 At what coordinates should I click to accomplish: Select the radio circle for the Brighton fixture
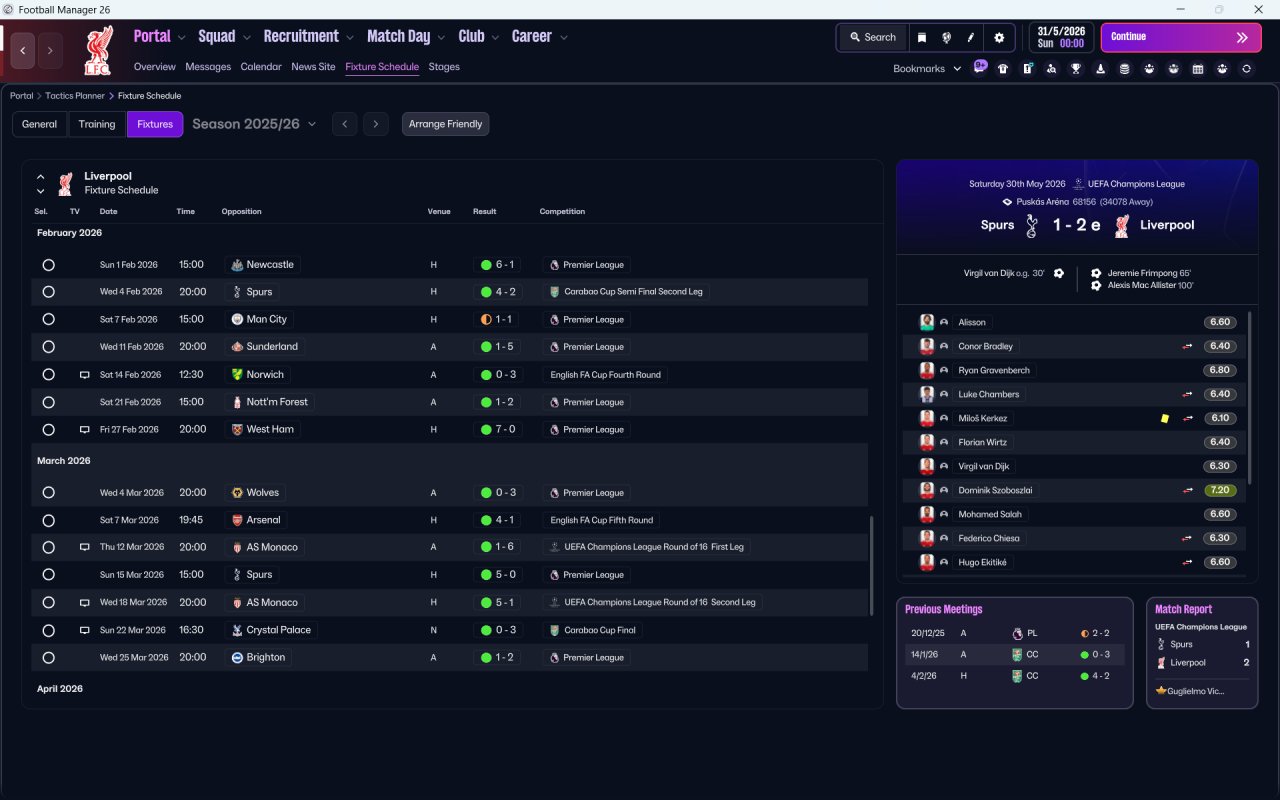click(48, 658)
